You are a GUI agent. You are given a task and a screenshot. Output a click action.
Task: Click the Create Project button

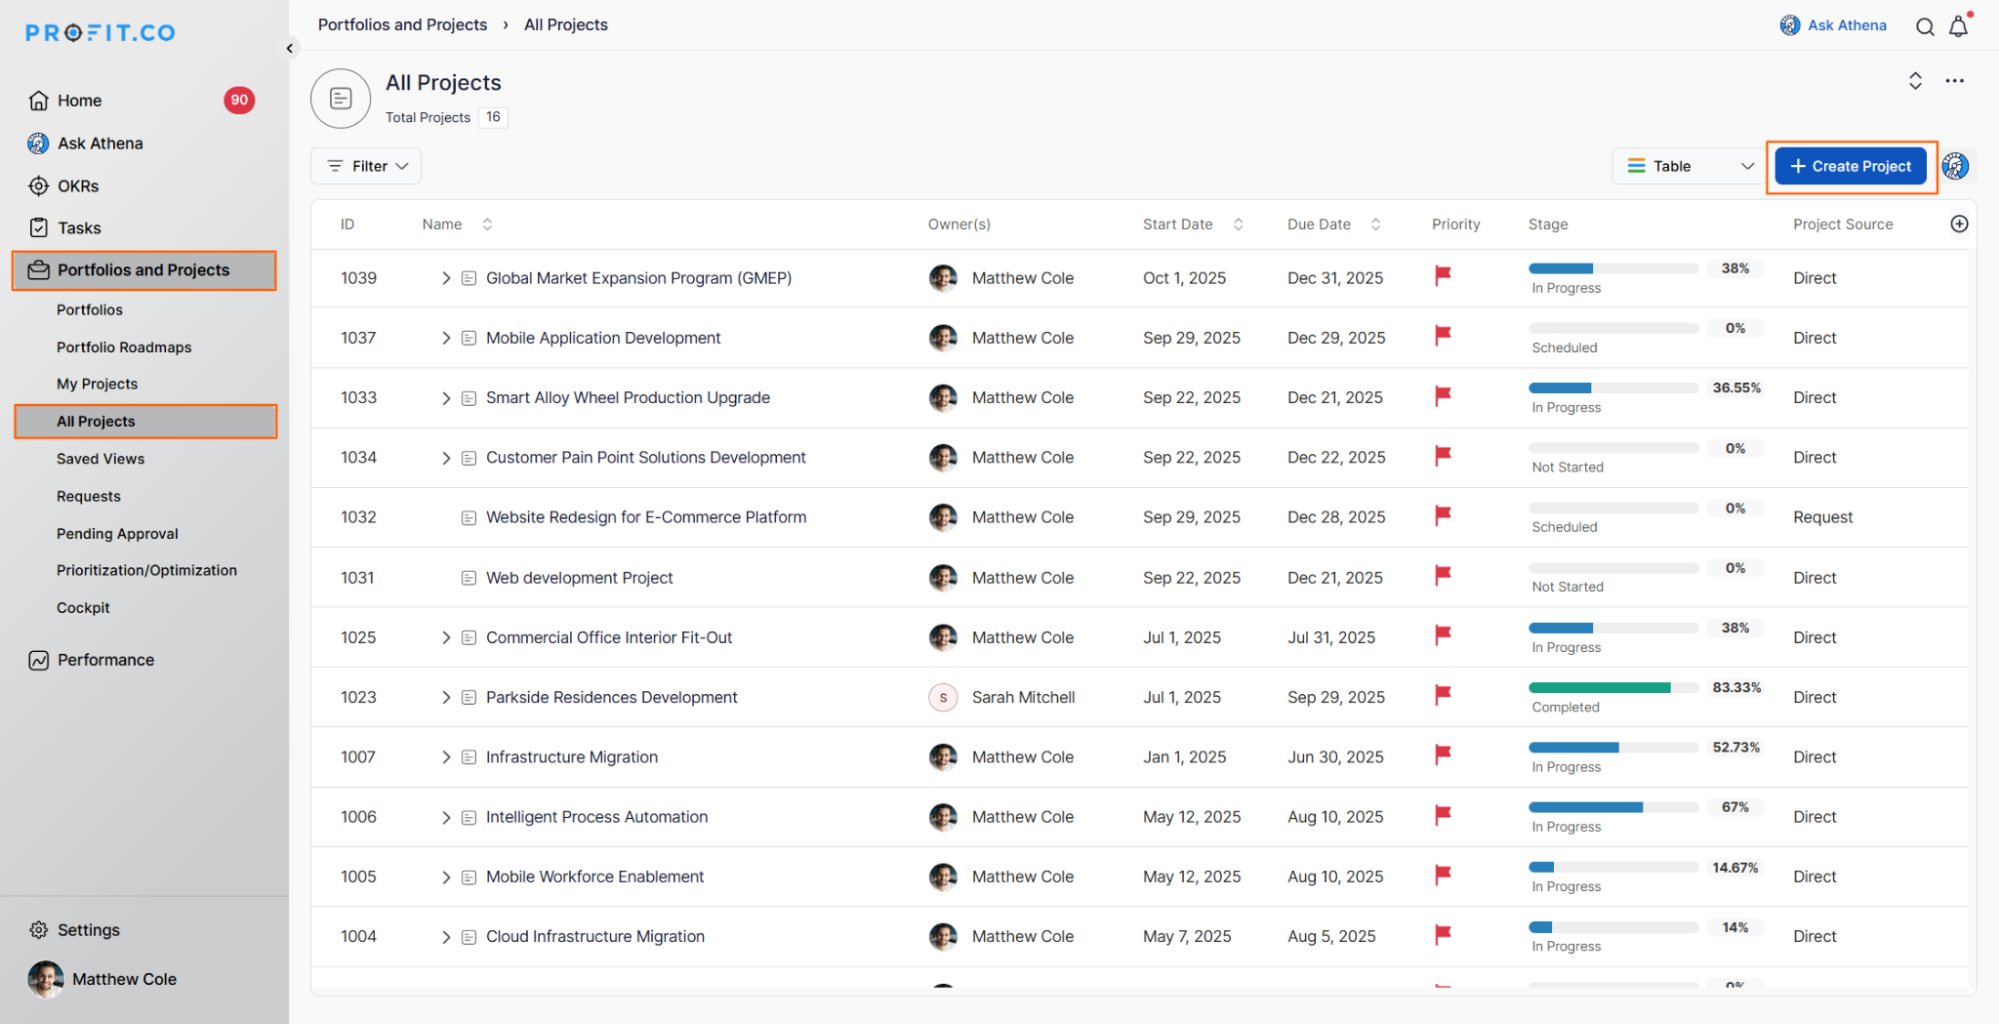pos(1850,166)
